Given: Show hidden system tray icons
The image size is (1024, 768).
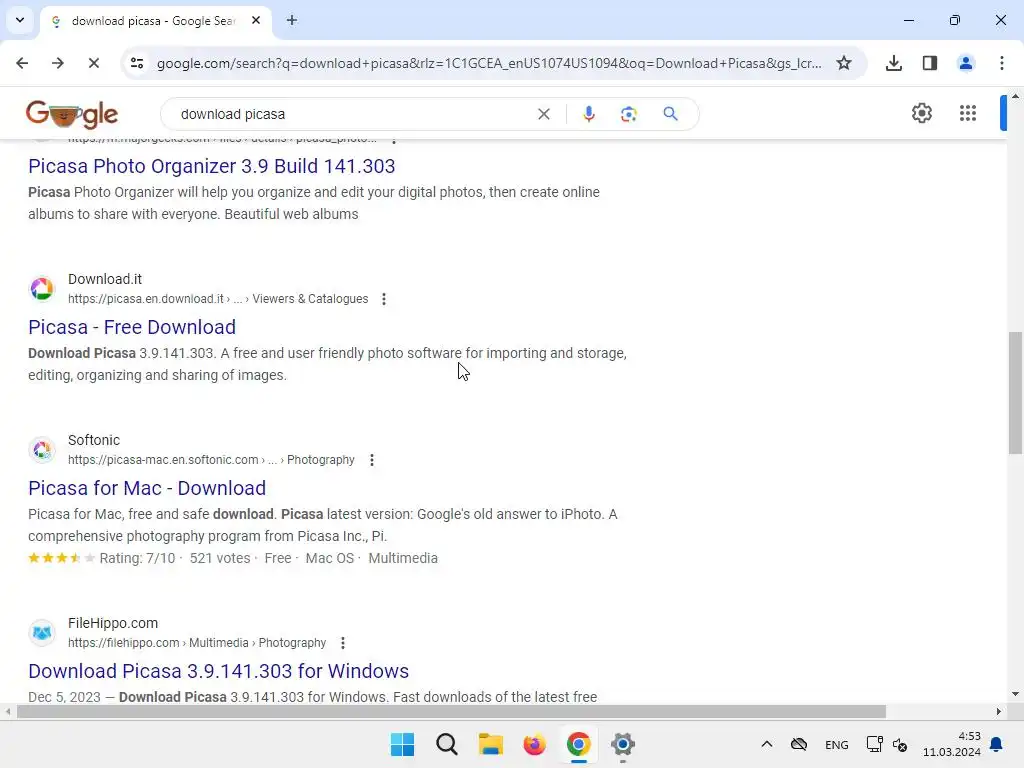Looking at the screenshot, I should point(767,744).
